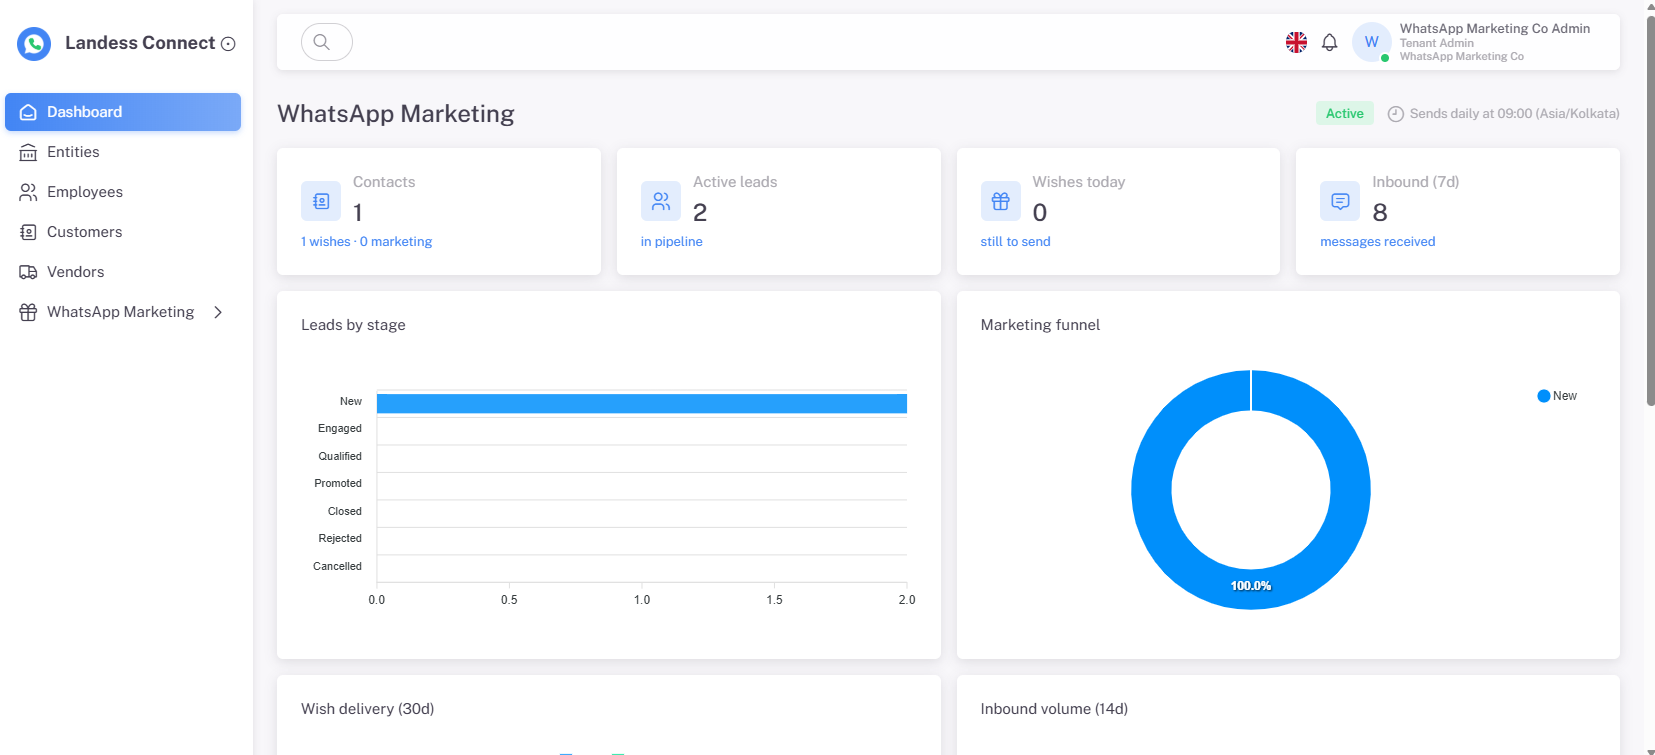
Task: Click the Active leads people icon
Action: coord(661,201)
